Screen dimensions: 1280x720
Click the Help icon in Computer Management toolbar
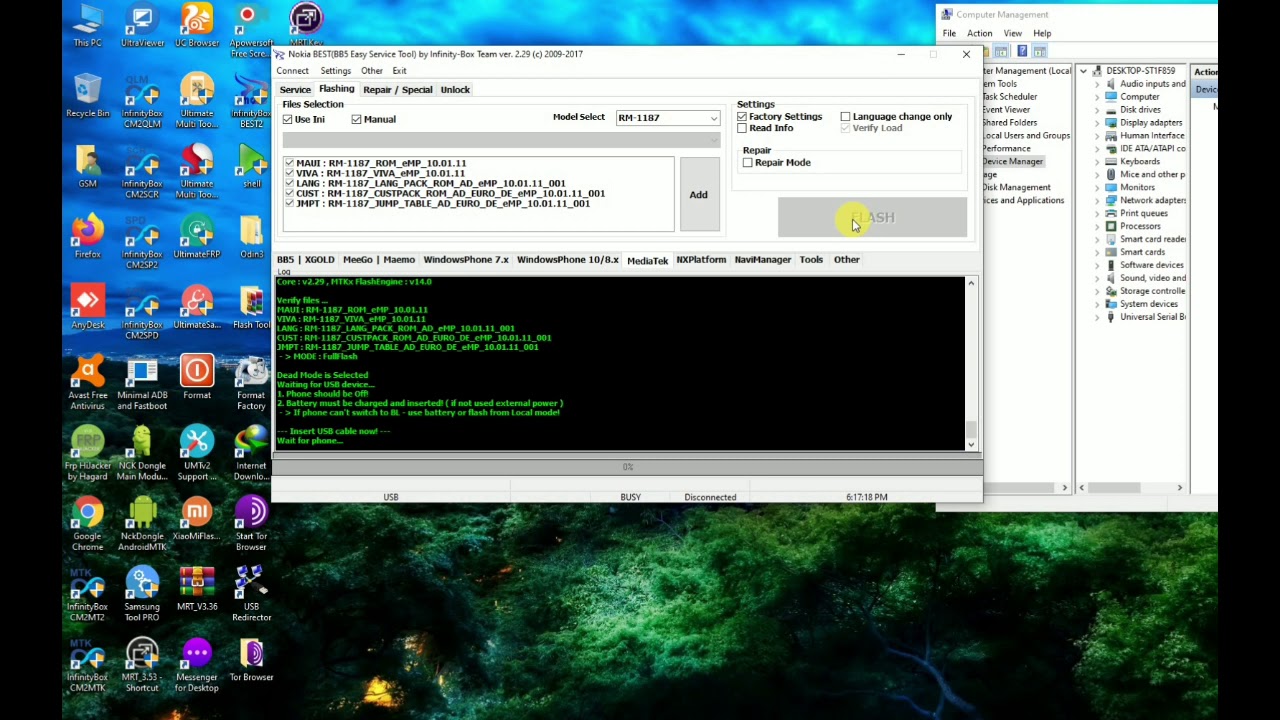point(1022,51)
